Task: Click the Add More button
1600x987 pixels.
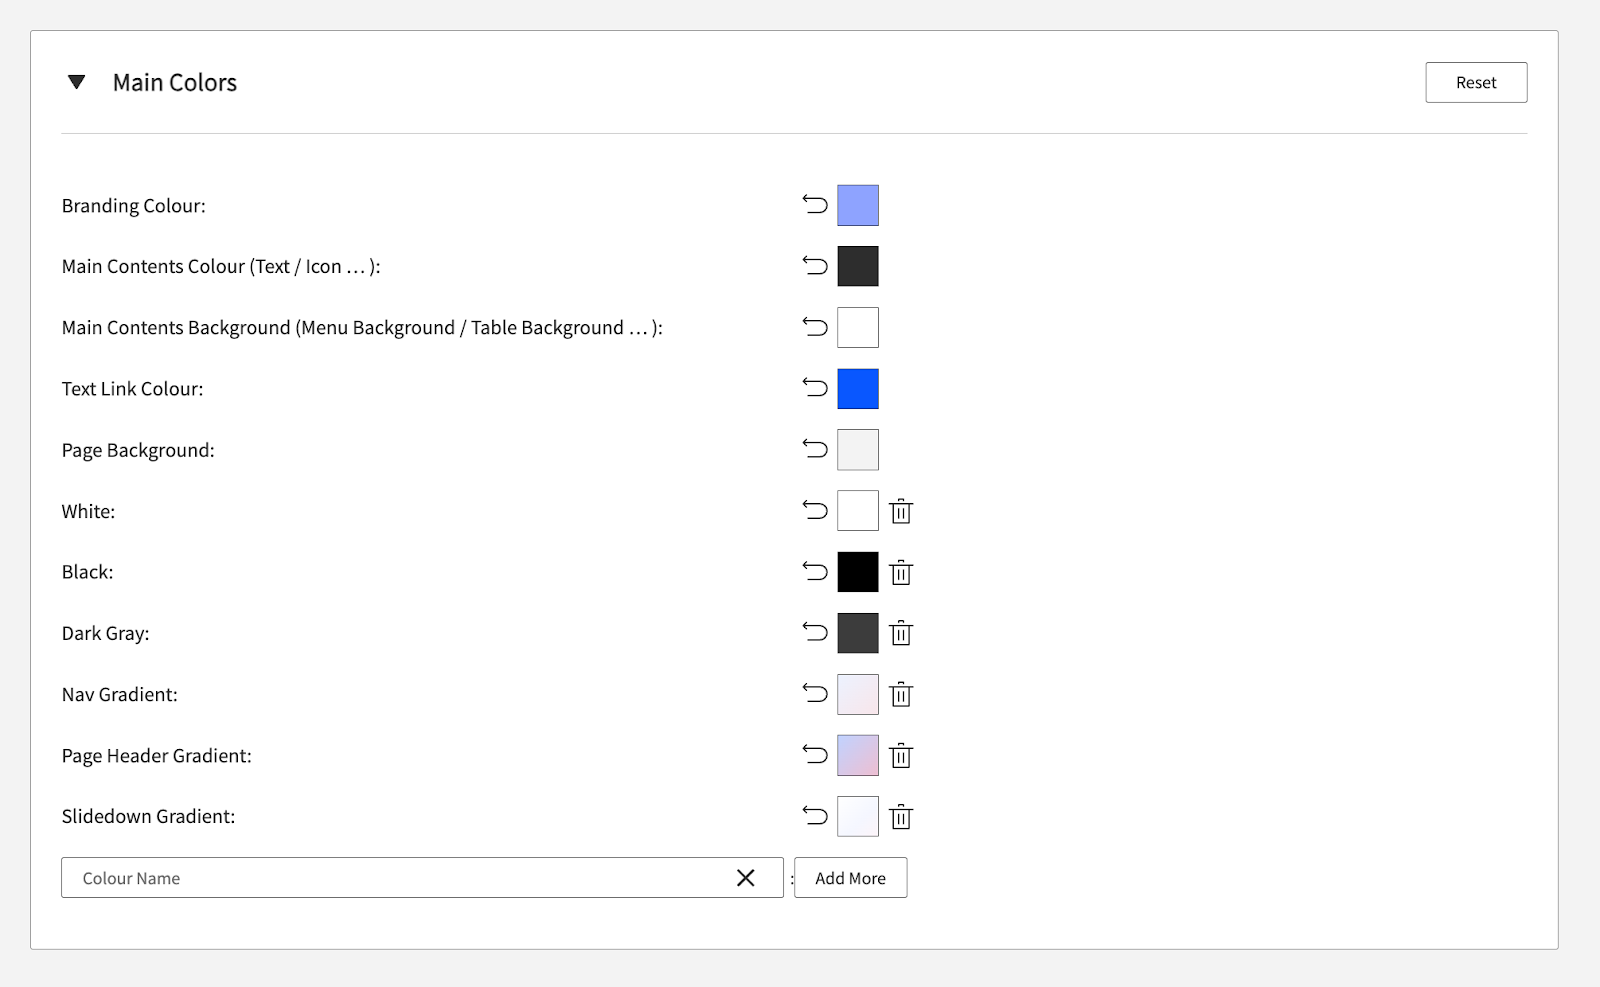Action: [x=850, y=878]
